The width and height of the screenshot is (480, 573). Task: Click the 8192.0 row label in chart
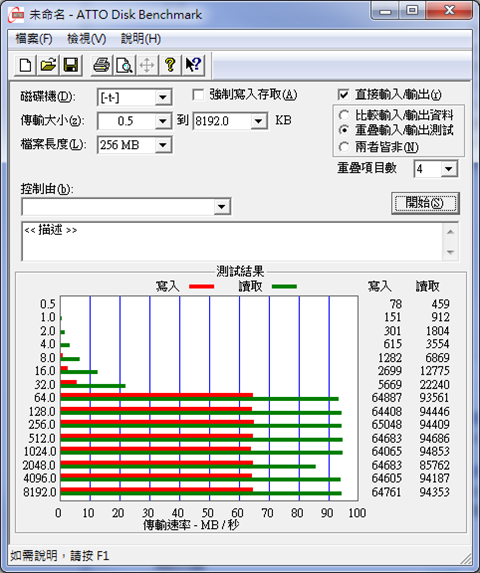[x=40, y=492]
